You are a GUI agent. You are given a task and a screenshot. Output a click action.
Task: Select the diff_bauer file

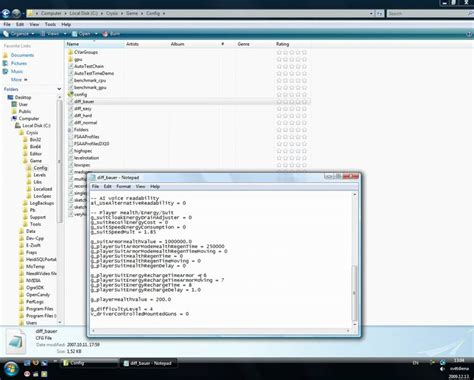pyautogui.click(x=84, y=101)
